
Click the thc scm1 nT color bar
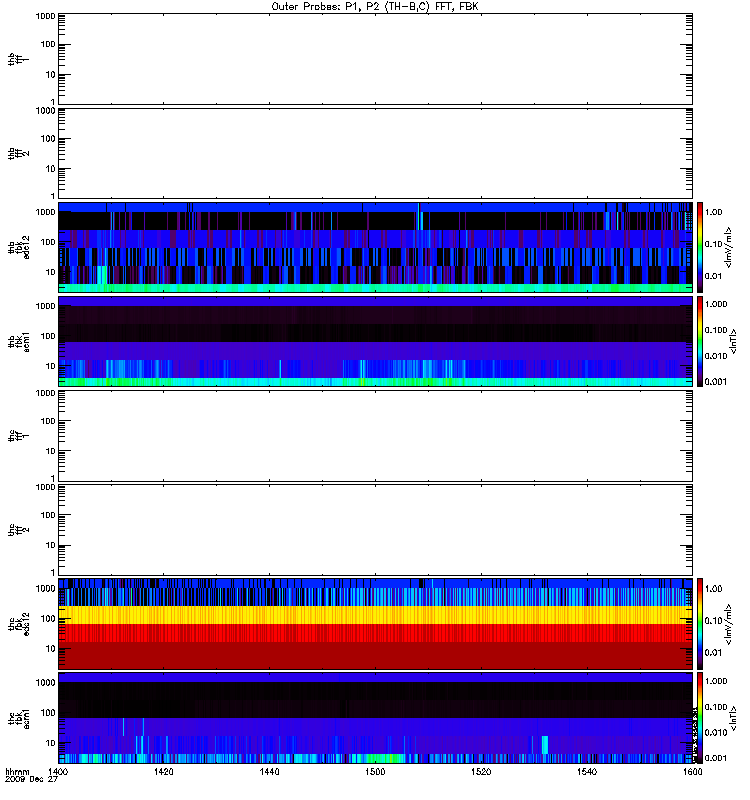[700, 718]
